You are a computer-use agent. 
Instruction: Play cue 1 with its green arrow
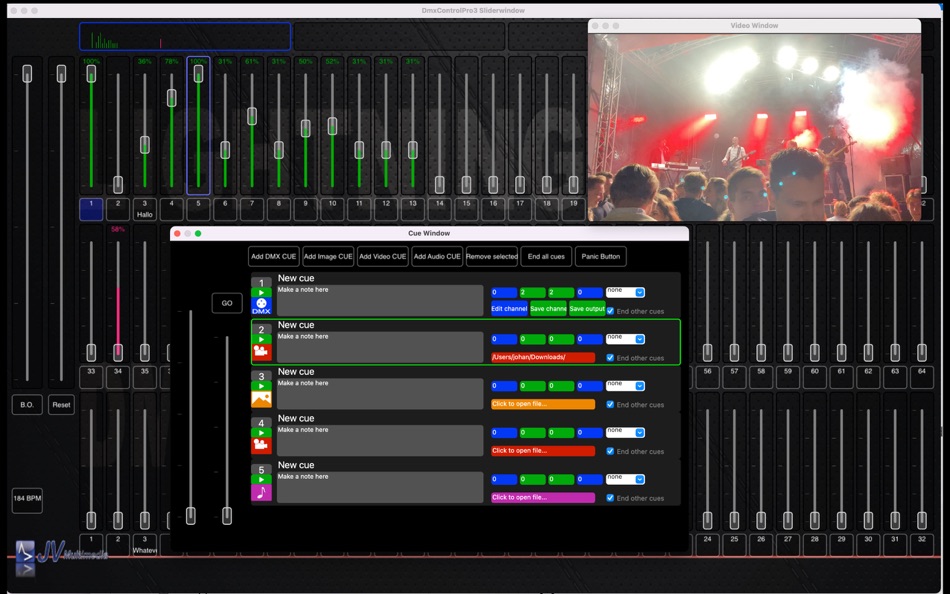[x=261, y=293]
